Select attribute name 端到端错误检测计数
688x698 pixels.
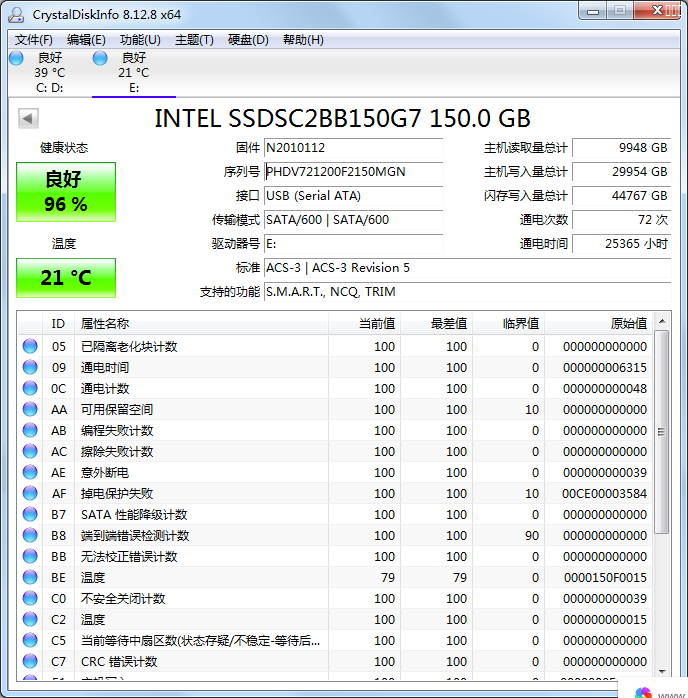tap(135, 536)
